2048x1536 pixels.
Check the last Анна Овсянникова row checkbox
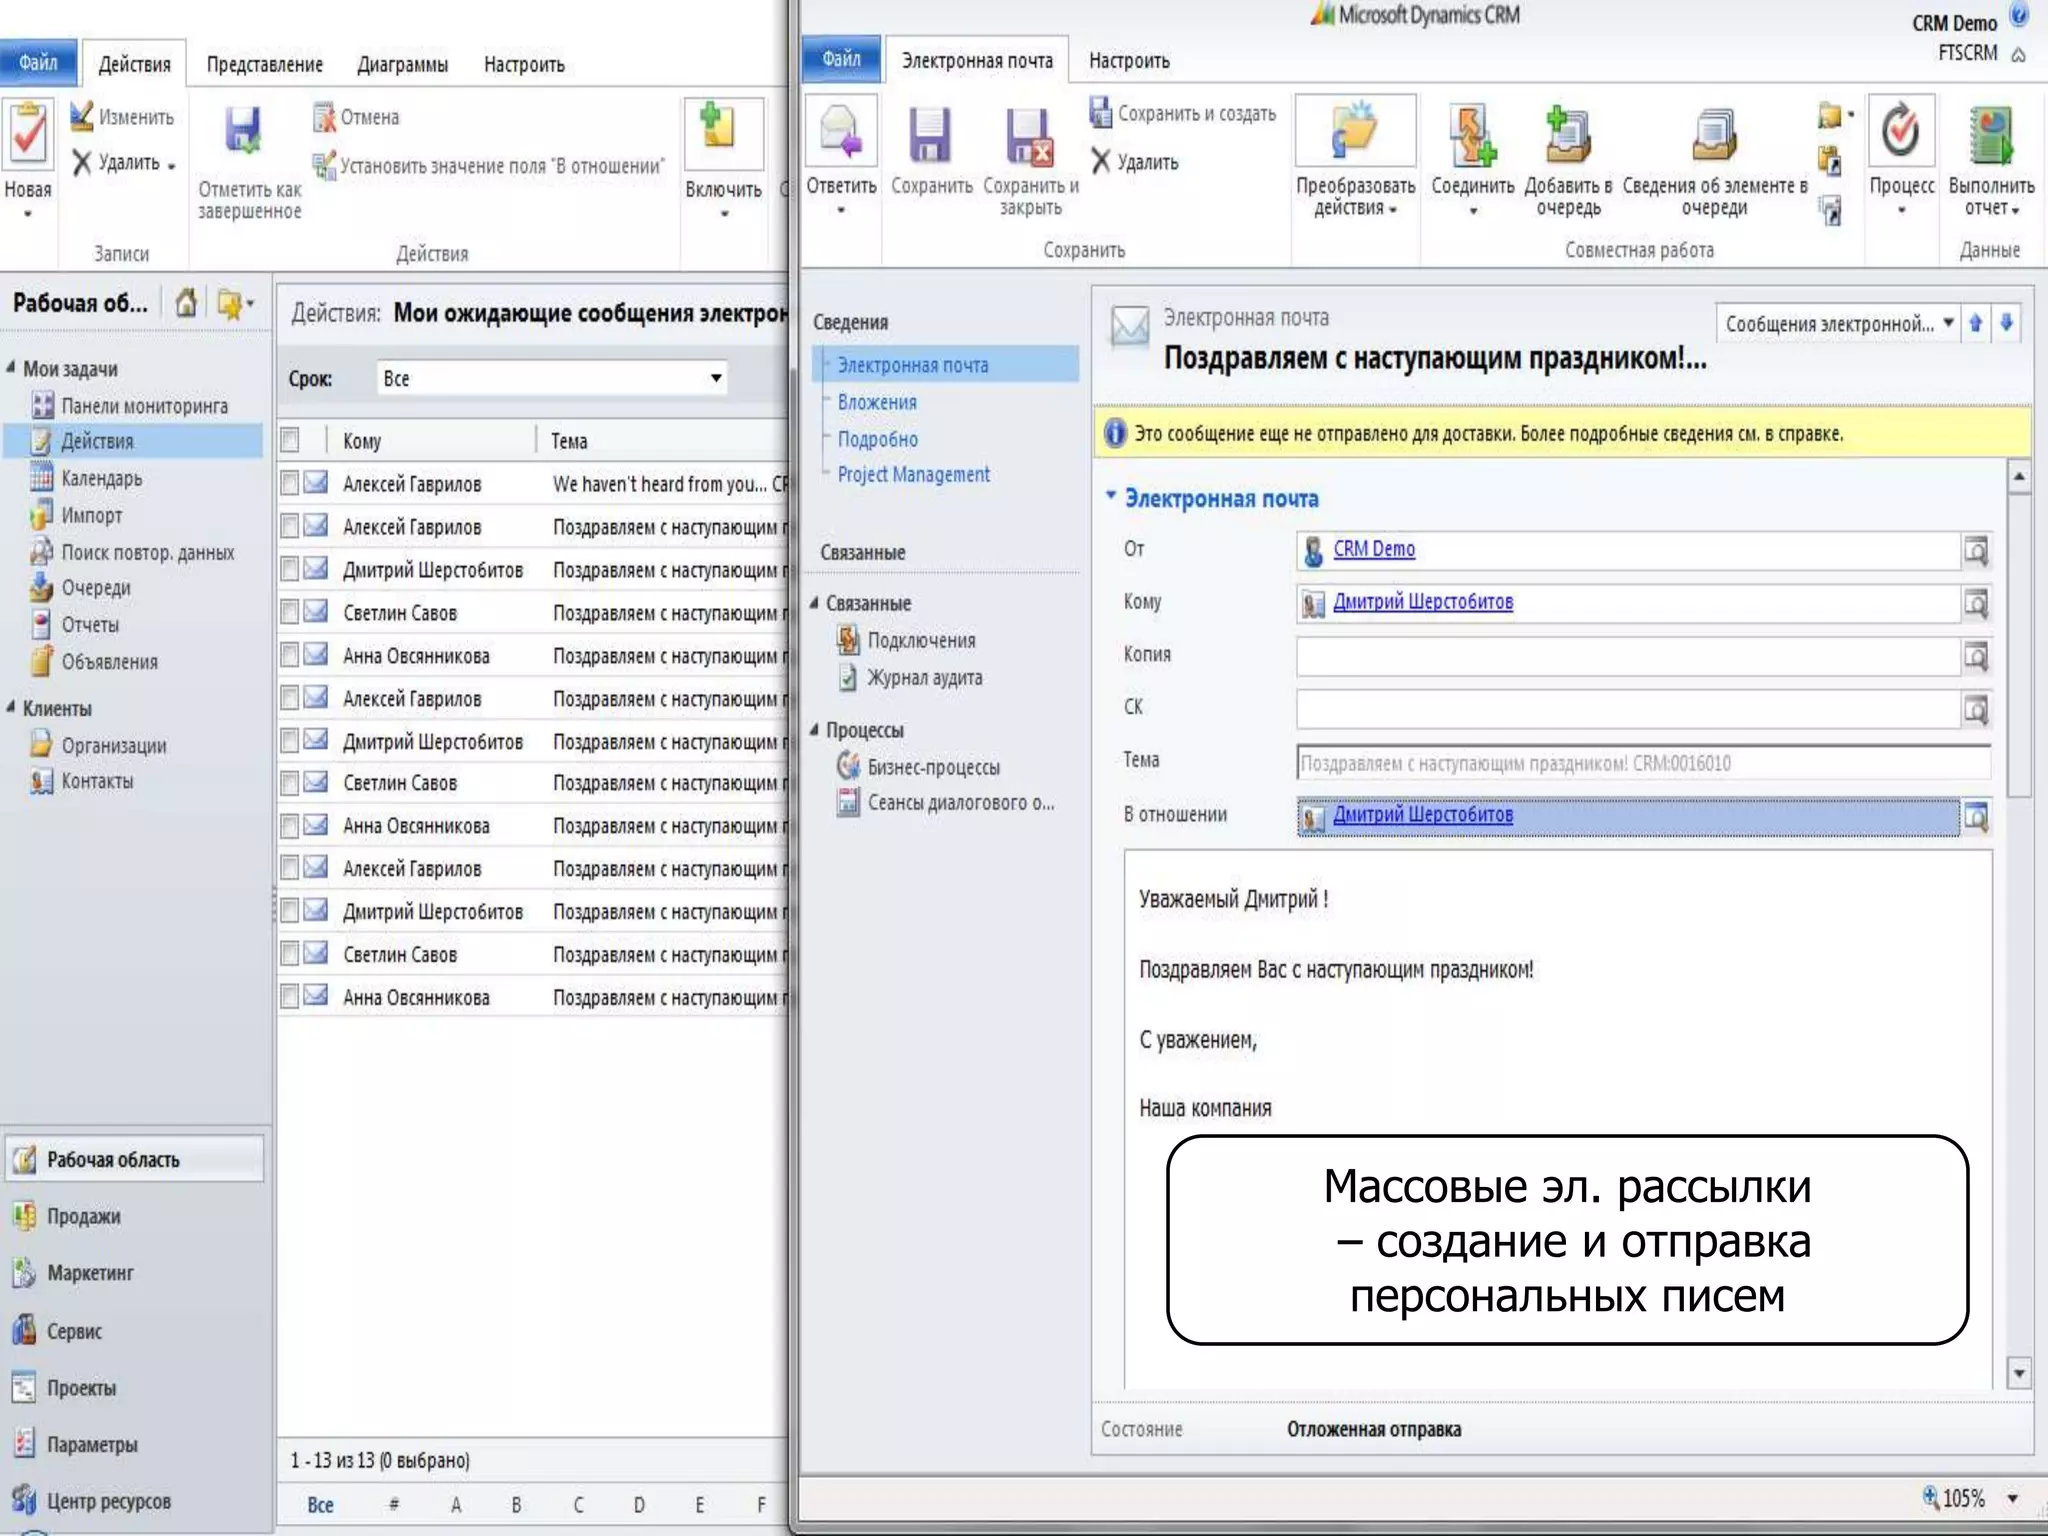pyautogui.click(x=290, y=997)
